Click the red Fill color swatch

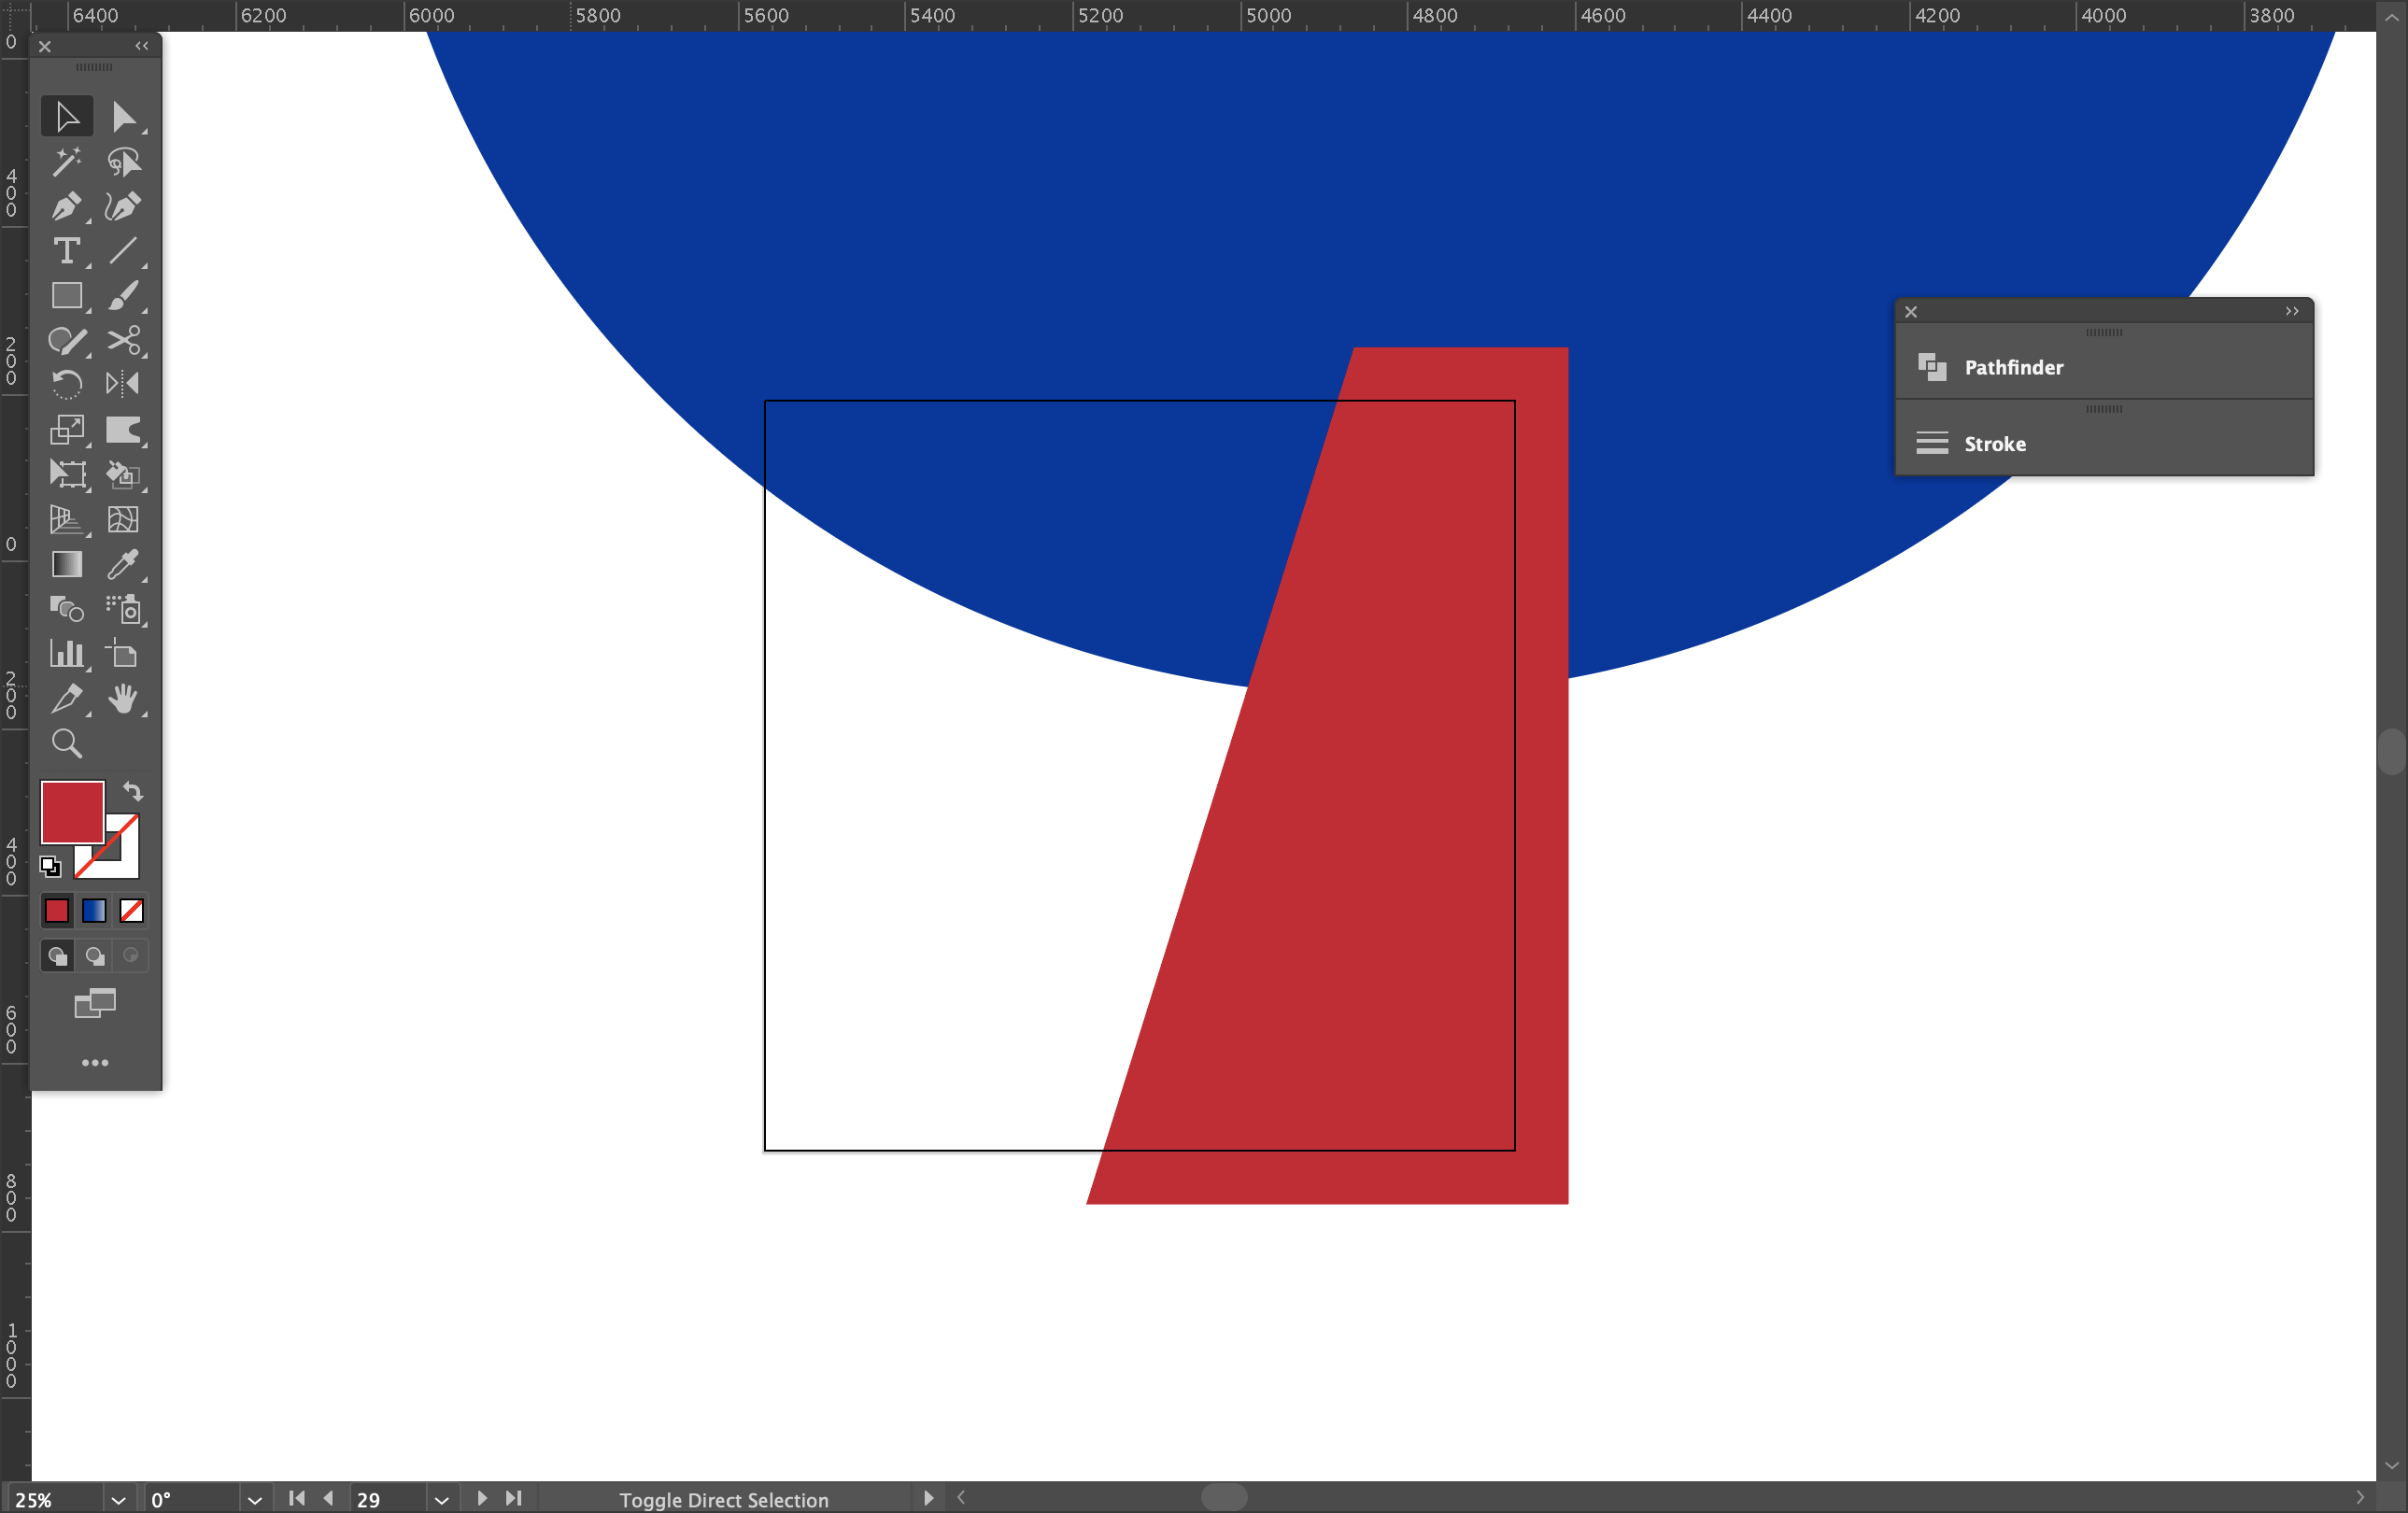point(71,811)
